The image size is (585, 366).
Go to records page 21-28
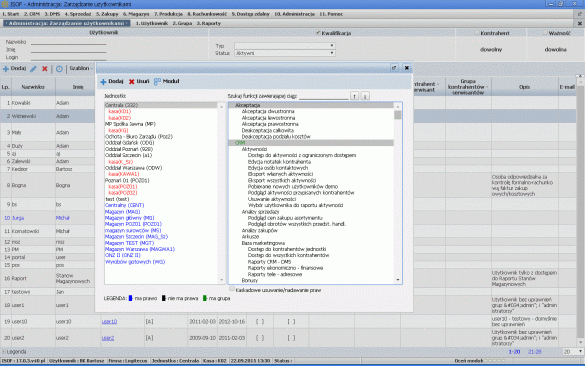(x=534, y=352)
